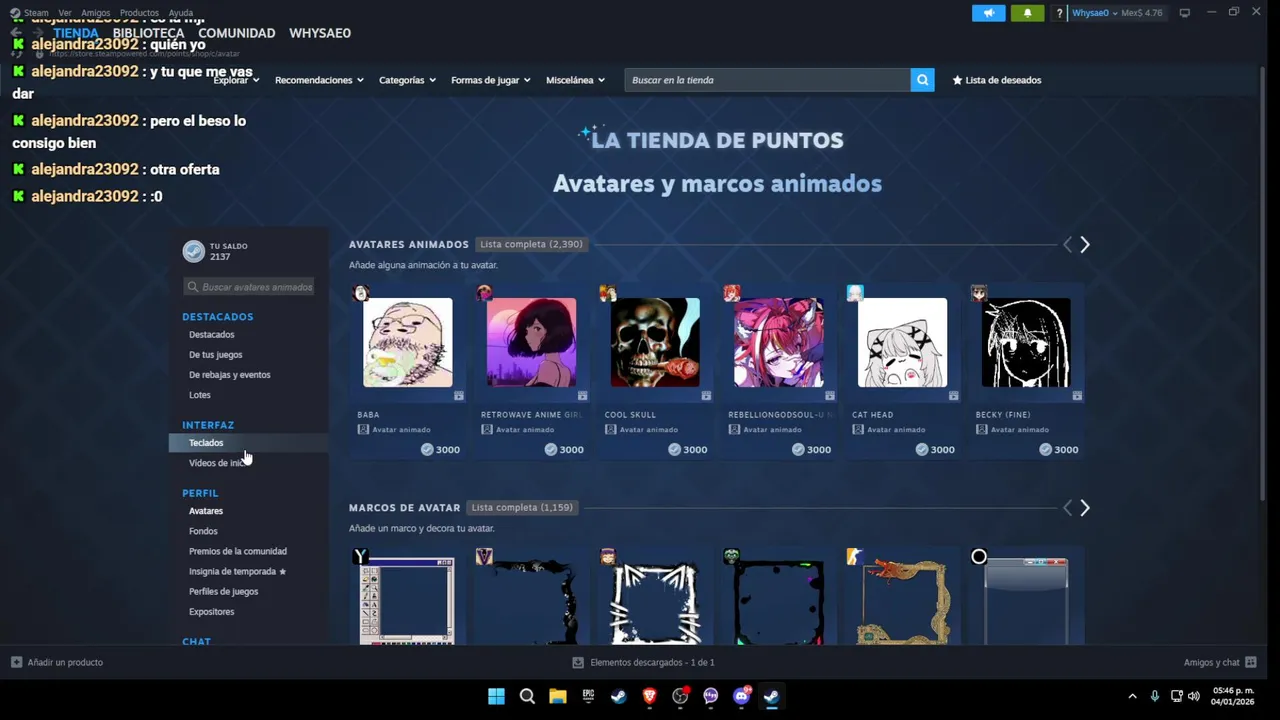This screenshot has width=1280, height=720.
Task: Select De rebajas y eventos in sidebar
Action: pyautogui.click(x=229, y=375)
